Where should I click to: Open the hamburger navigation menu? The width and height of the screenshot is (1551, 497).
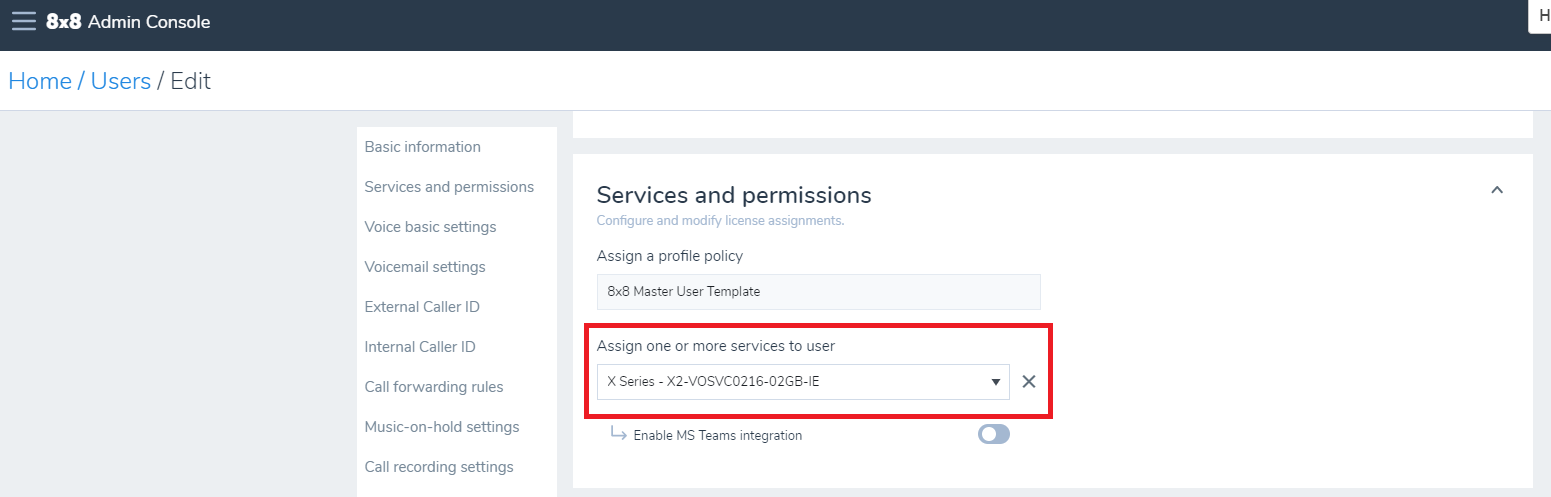pyautogui.click(x=23, y=22)
